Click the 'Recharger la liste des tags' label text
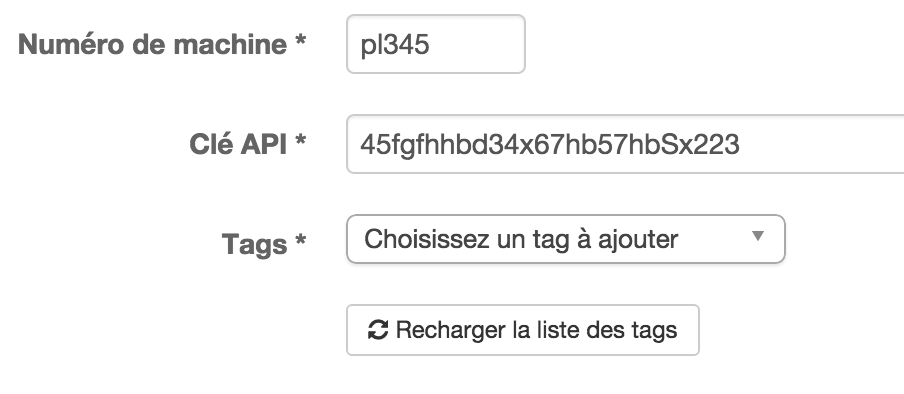 [x=536, y=330]
